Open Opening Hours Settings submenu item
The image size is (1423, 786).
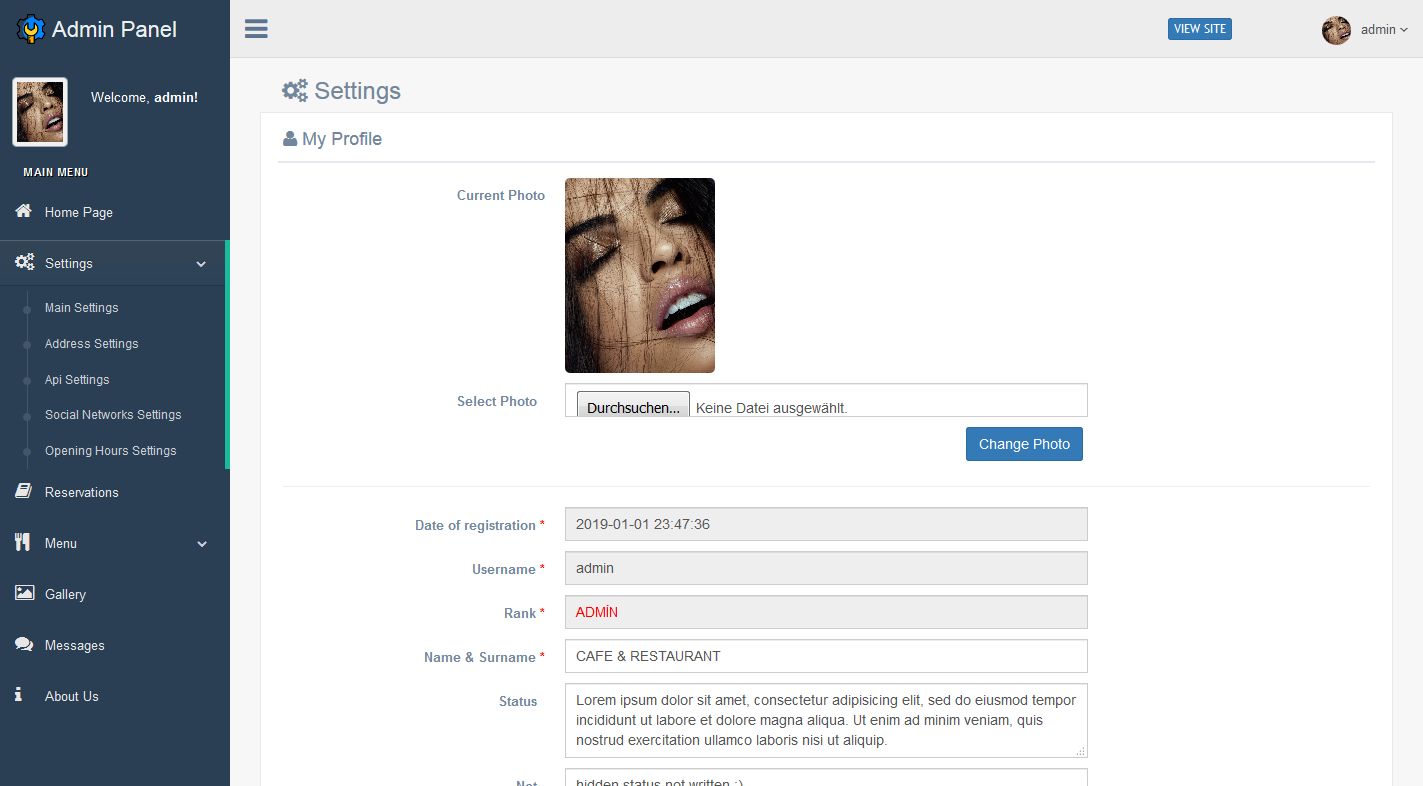point(111,451)
